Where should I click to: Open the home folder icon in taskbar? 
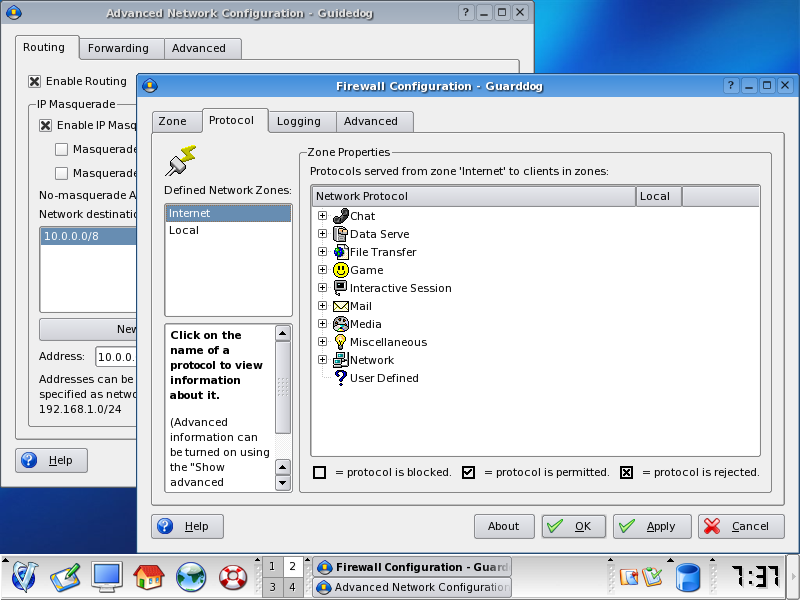(x=148, y=576)
